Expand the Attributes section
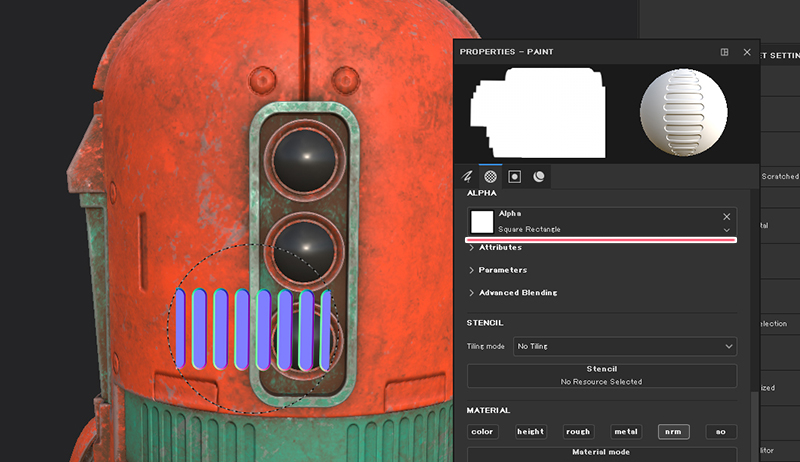 point(500,247)
